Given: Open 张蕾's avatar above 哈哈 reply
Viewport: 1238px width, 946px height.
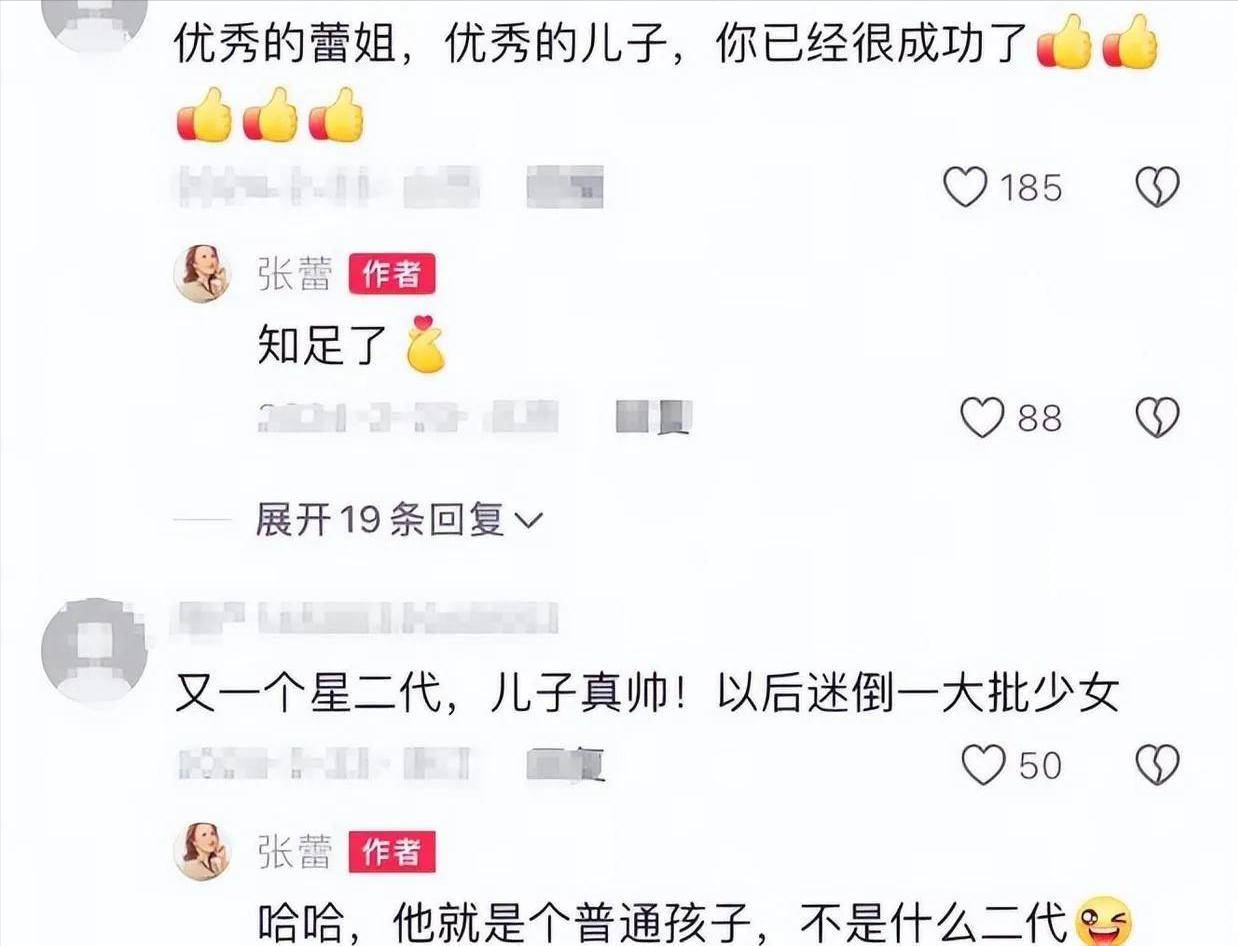Looking at the screenshot, I should pos(203,852).
